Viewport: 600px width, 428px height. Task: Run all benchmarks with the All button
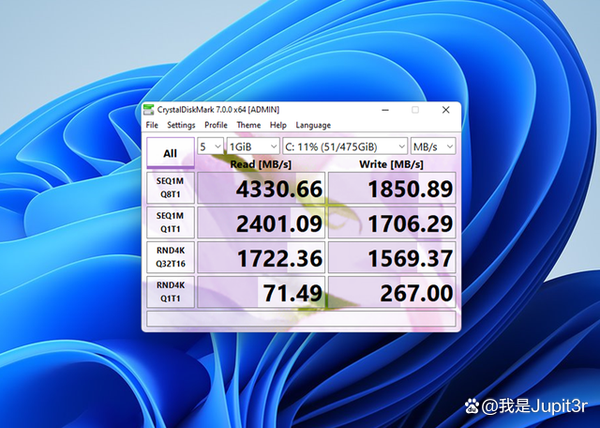coord(170,153)
